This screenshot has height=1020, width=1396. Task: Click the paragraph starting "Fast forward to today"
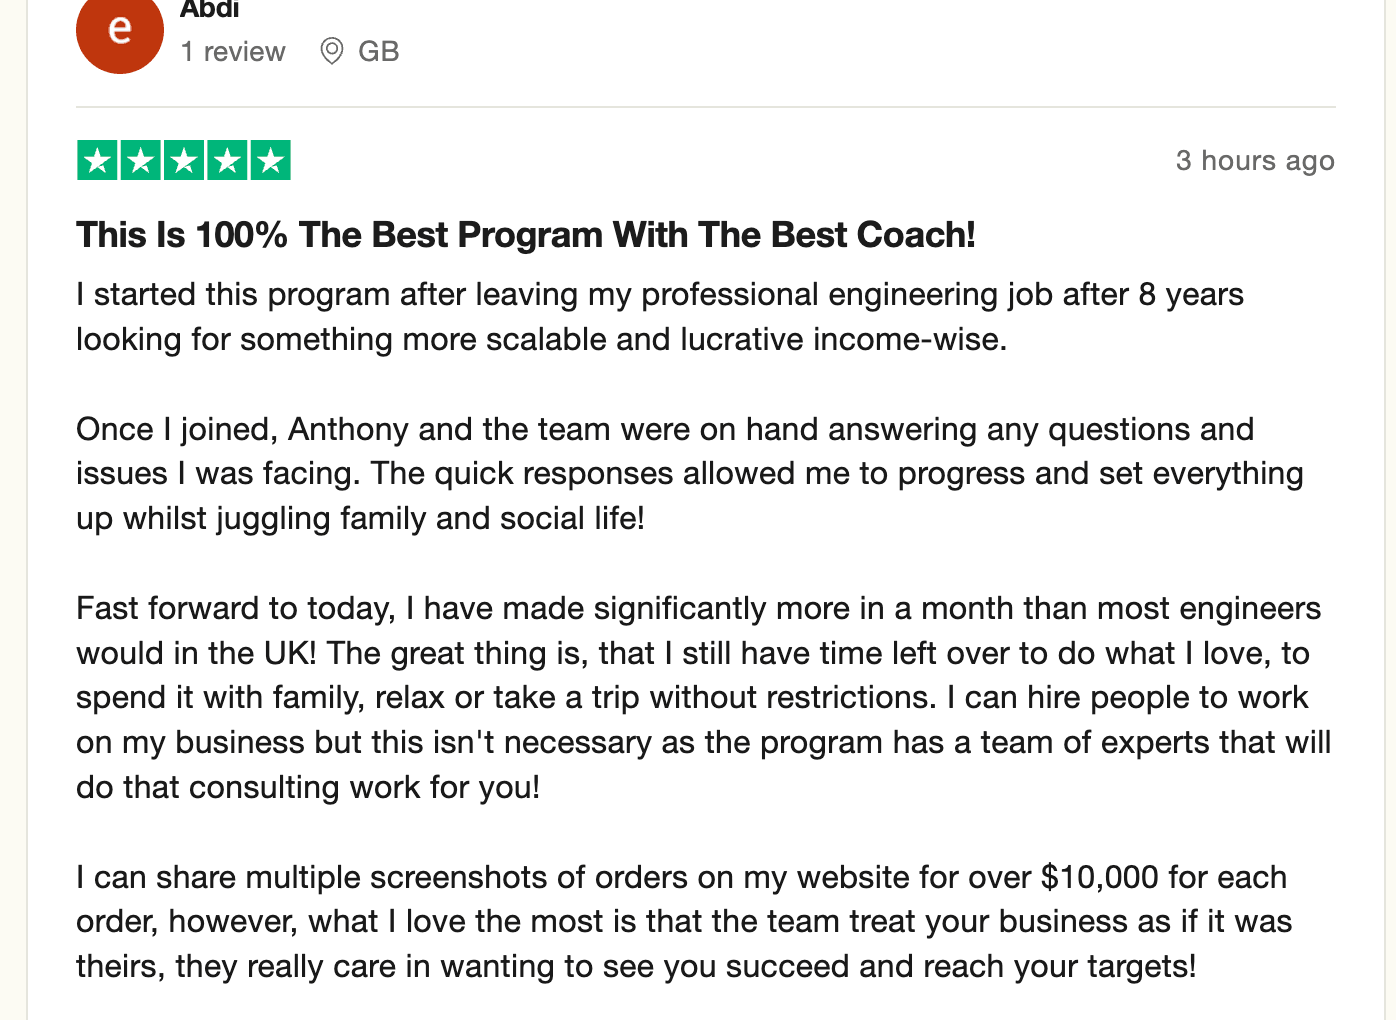tap(700, 697)
